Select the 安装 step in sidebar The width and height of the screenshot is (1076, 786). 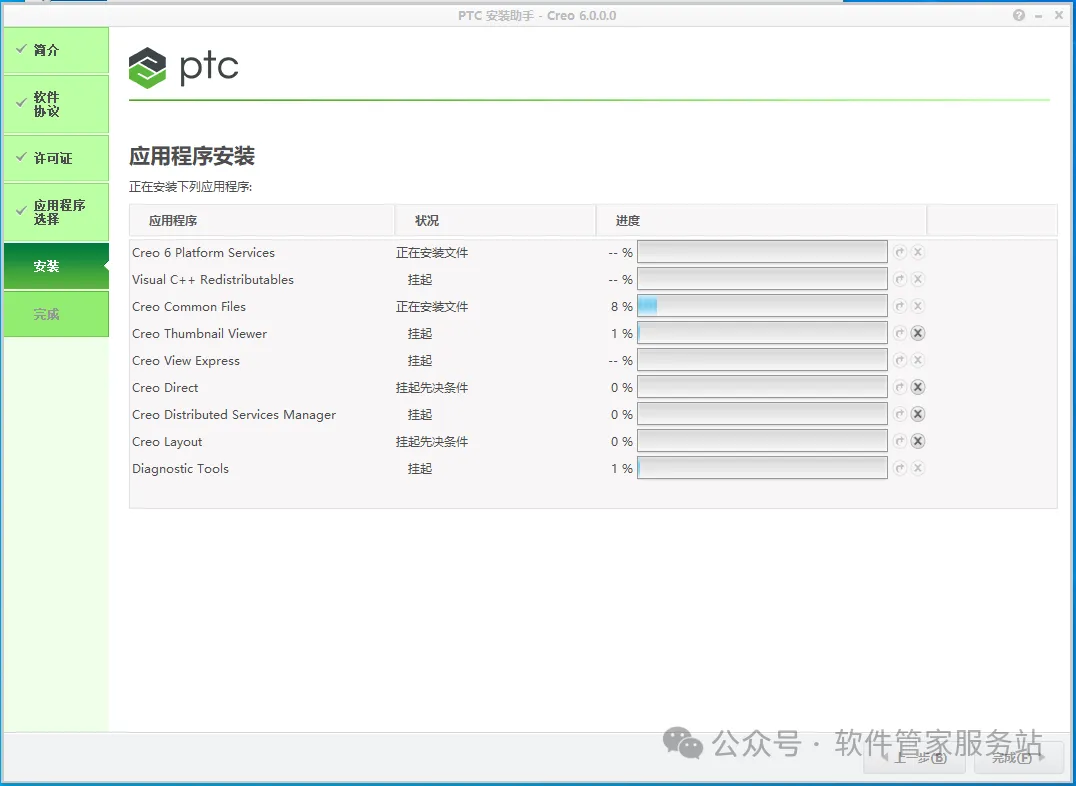[x=56, y=266]
